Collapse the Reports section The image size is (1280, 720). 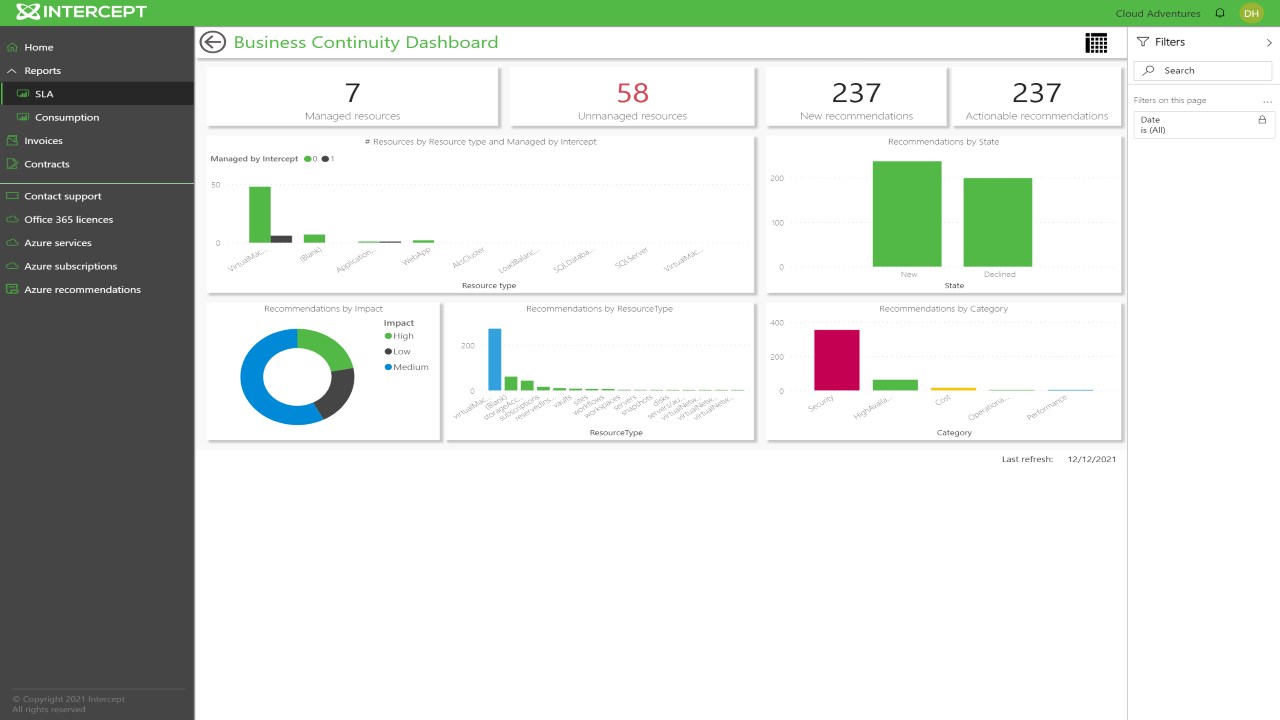tap(12, 71)
